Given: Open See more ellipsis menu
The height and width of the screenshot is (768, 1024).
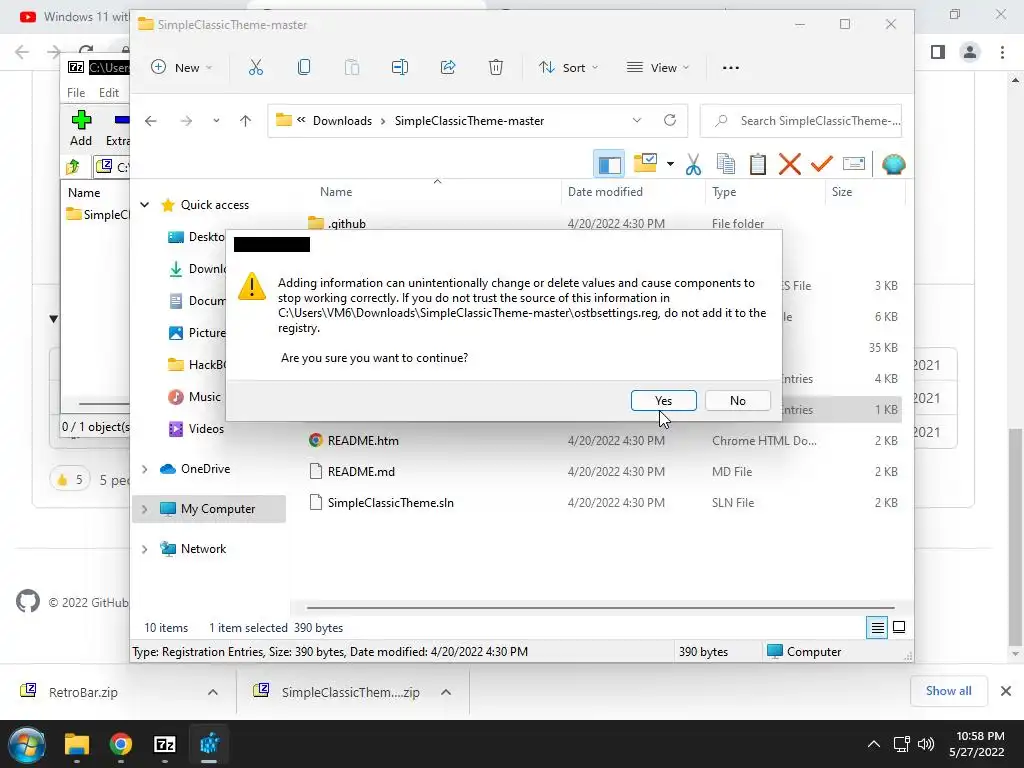Looking at the screenshot, I should click(x=731, y=67).
